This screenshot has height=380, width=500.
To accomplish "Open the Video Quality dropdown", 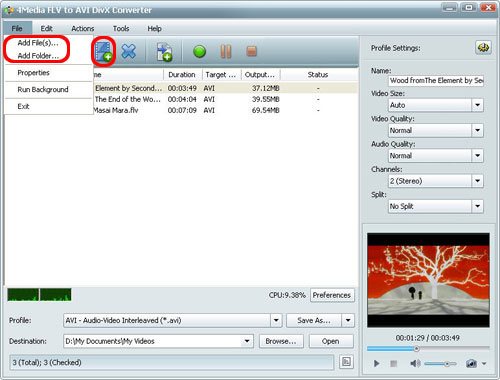I will tap(477, 130).
